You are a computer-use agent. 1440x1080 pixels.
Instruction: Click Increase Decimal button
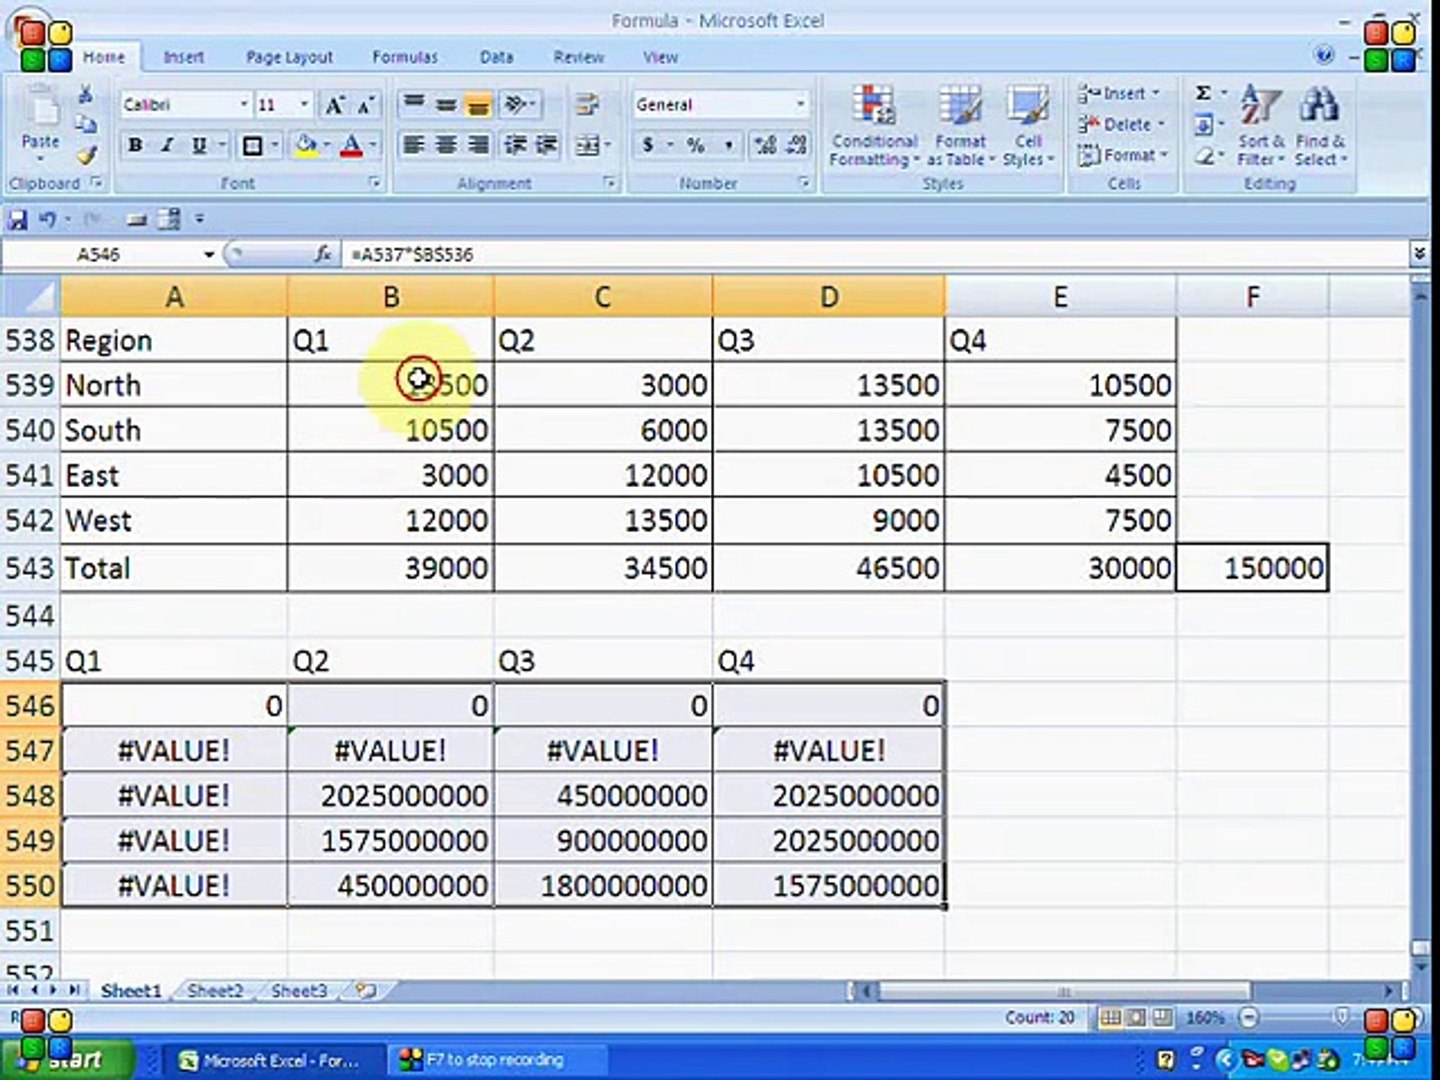click(765, 146)
